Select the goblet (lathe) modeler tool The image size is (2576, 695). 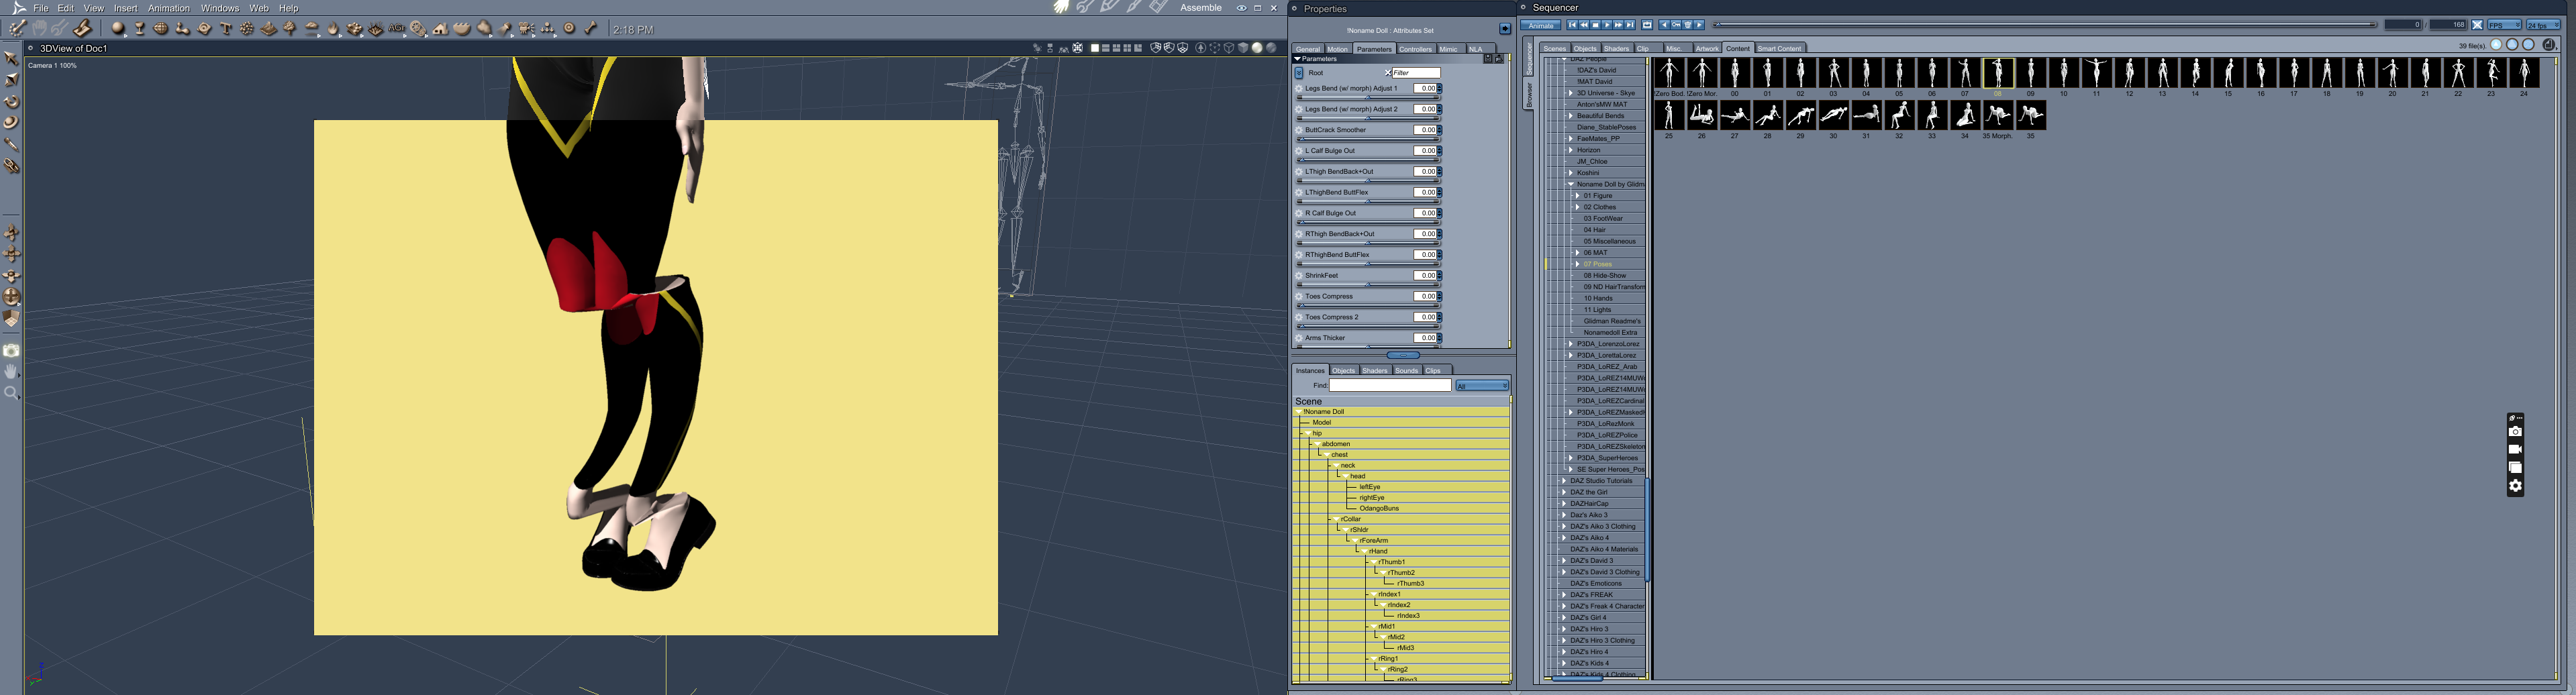pyautogui.click(x=140, y=29)
